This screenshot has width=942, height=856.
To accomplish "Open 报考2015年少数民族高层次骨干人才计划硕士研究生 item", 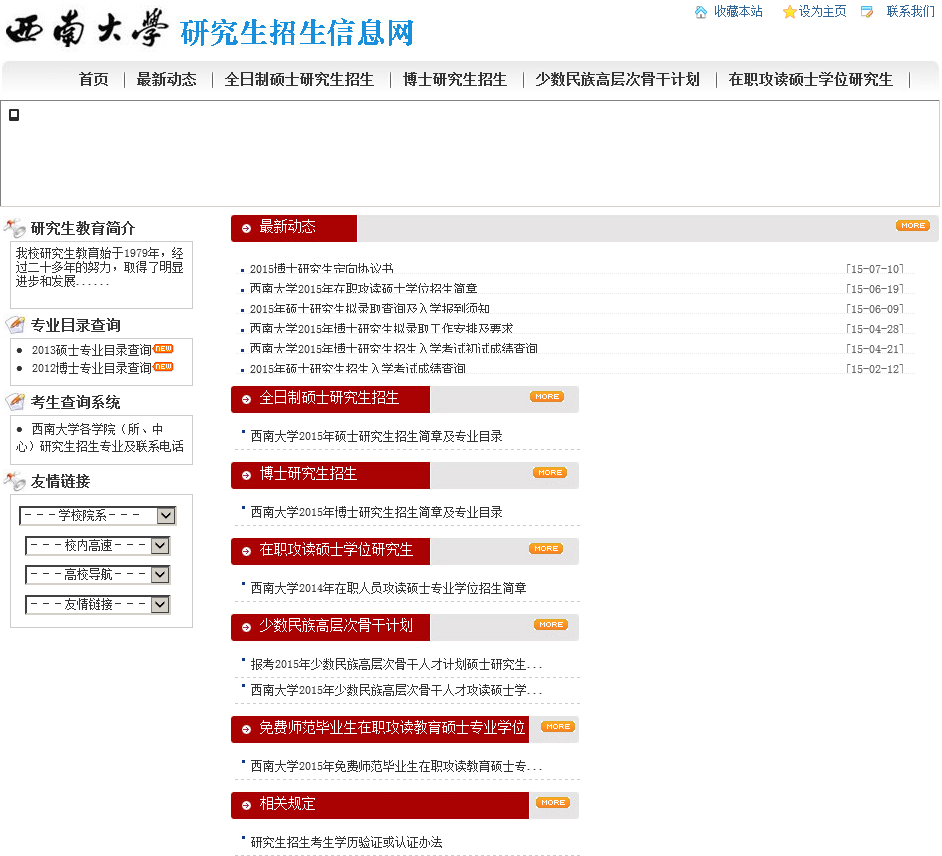I will pos(396,664).
